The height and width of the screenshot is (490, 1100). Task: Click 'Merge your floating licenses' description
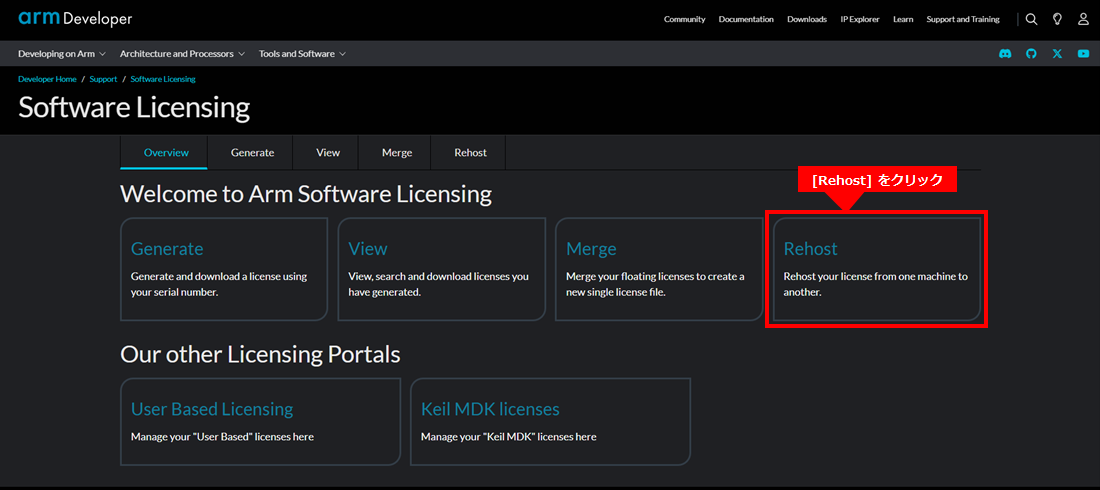(655, 284)
